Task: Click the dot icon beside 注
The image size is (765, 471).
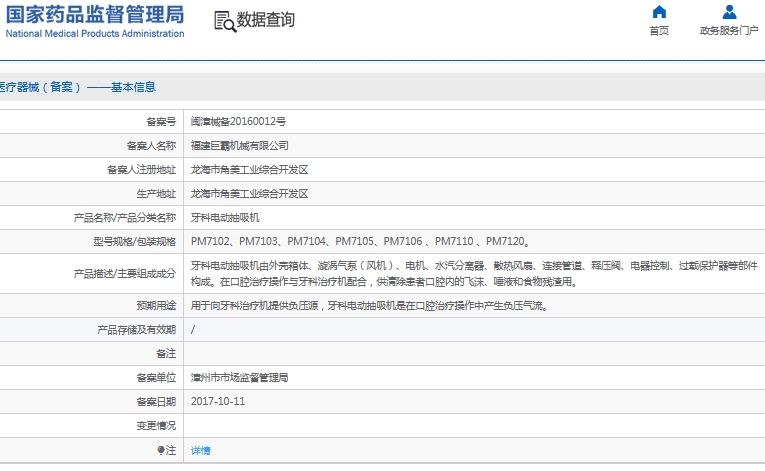Action: [x=161, y=450]
